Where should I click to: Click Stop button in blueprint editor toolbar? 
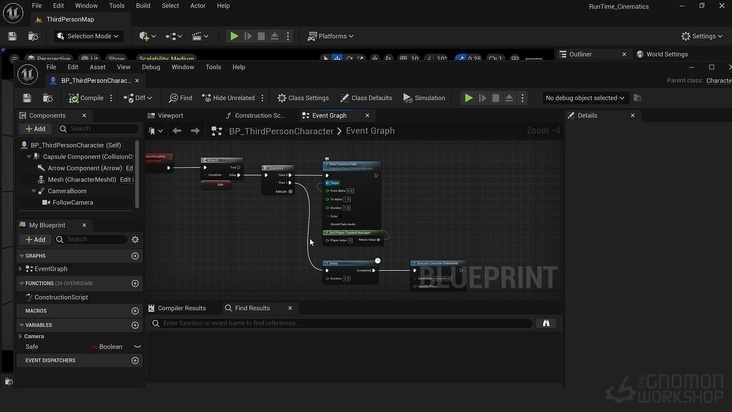coord(496,98)
